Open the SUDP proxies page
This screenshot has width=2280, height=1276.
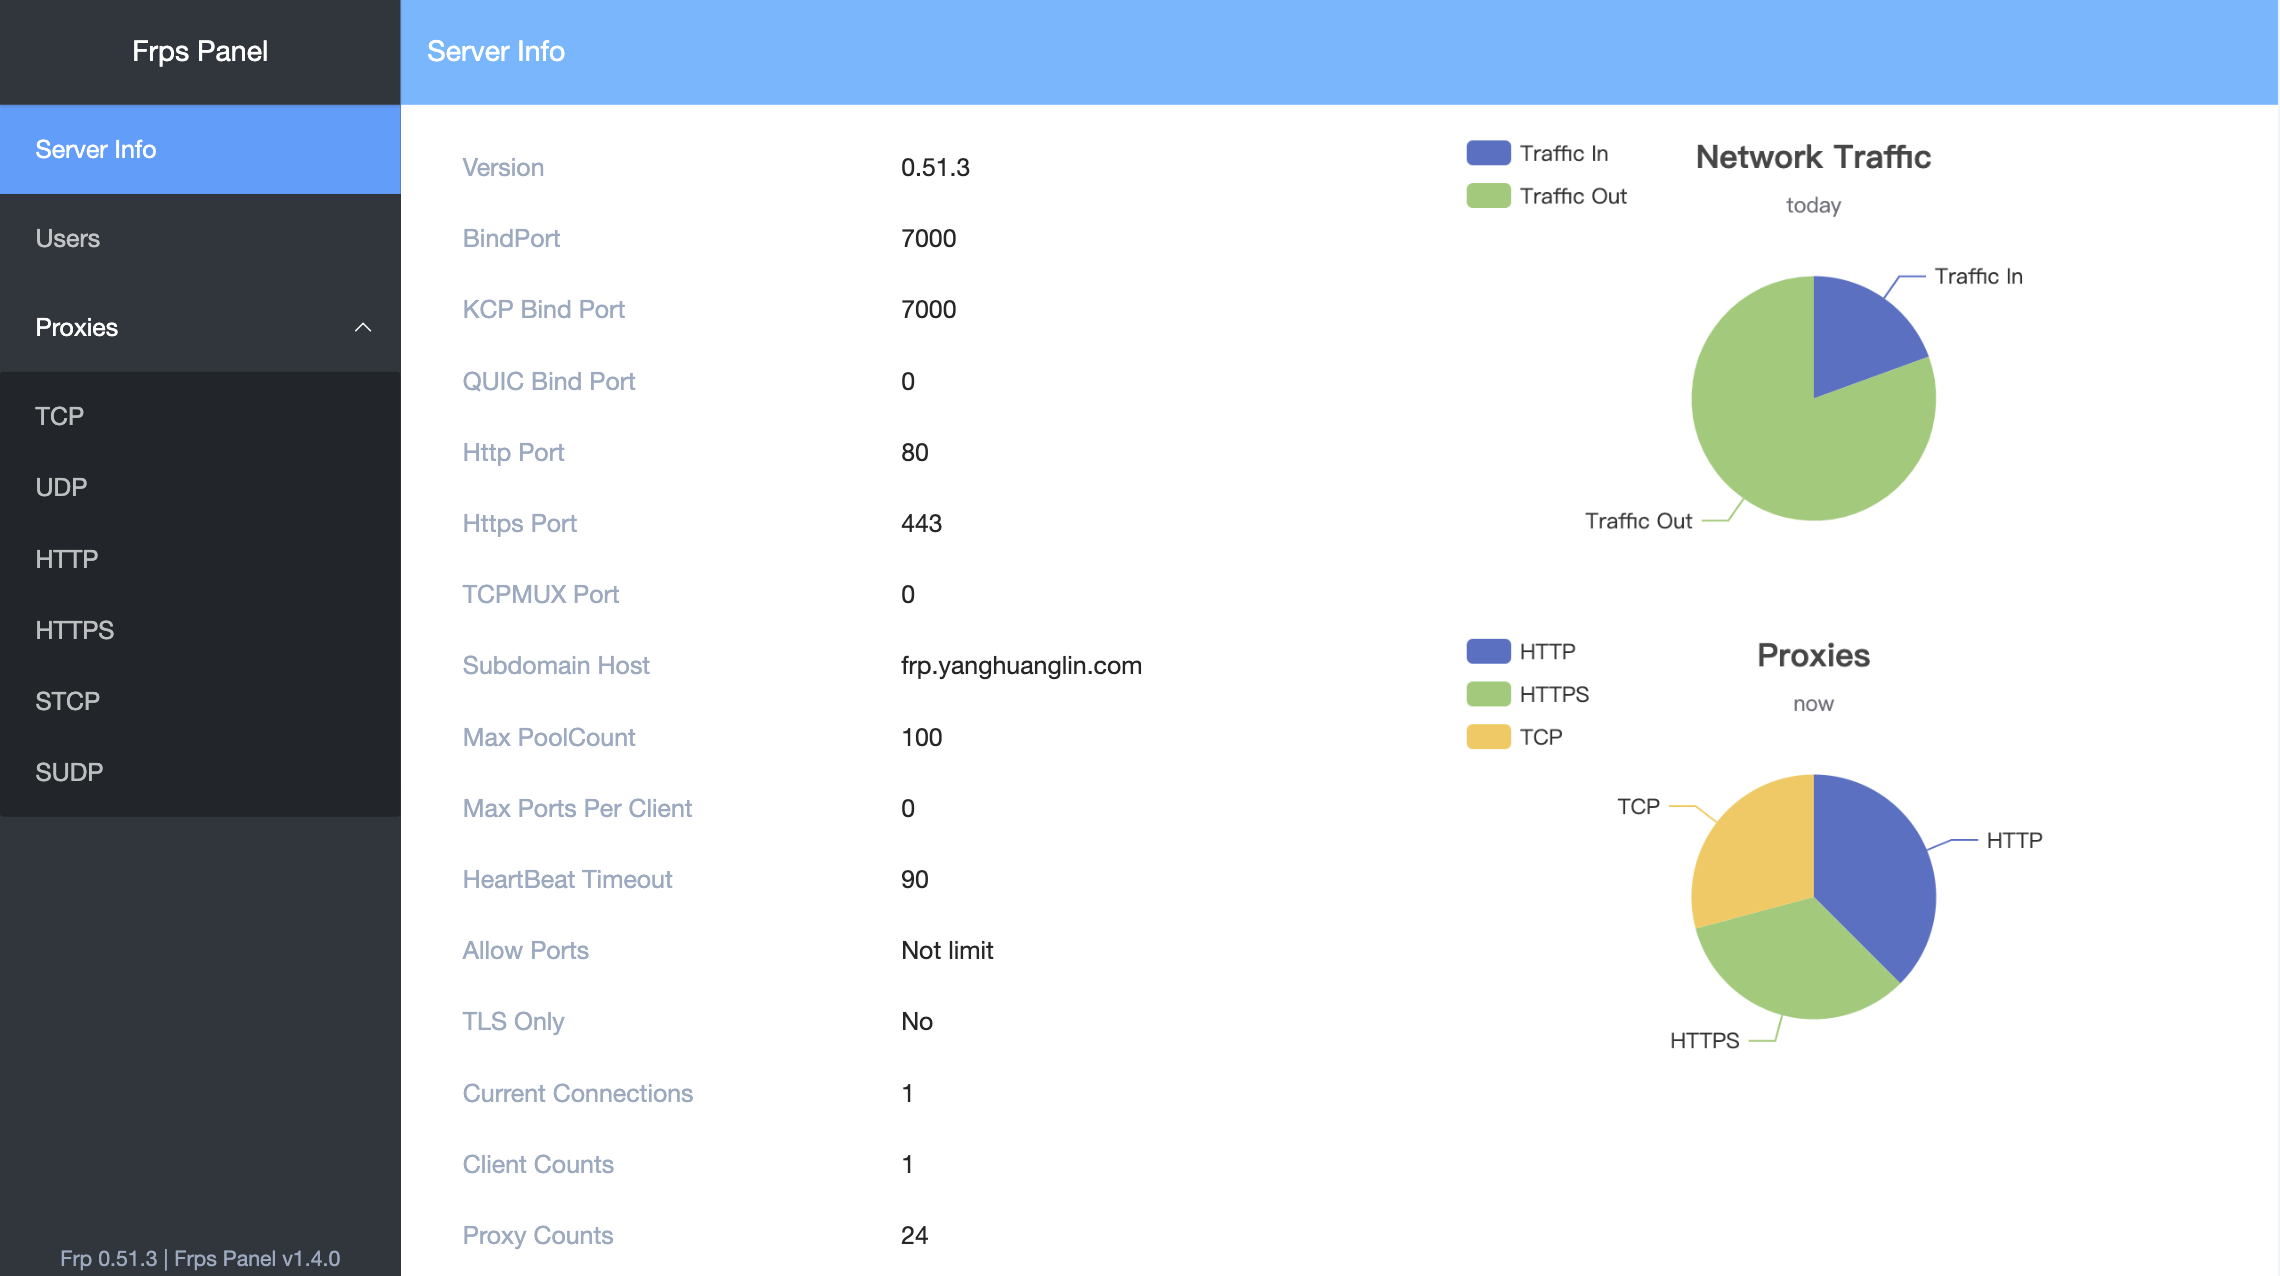(69, 772)
